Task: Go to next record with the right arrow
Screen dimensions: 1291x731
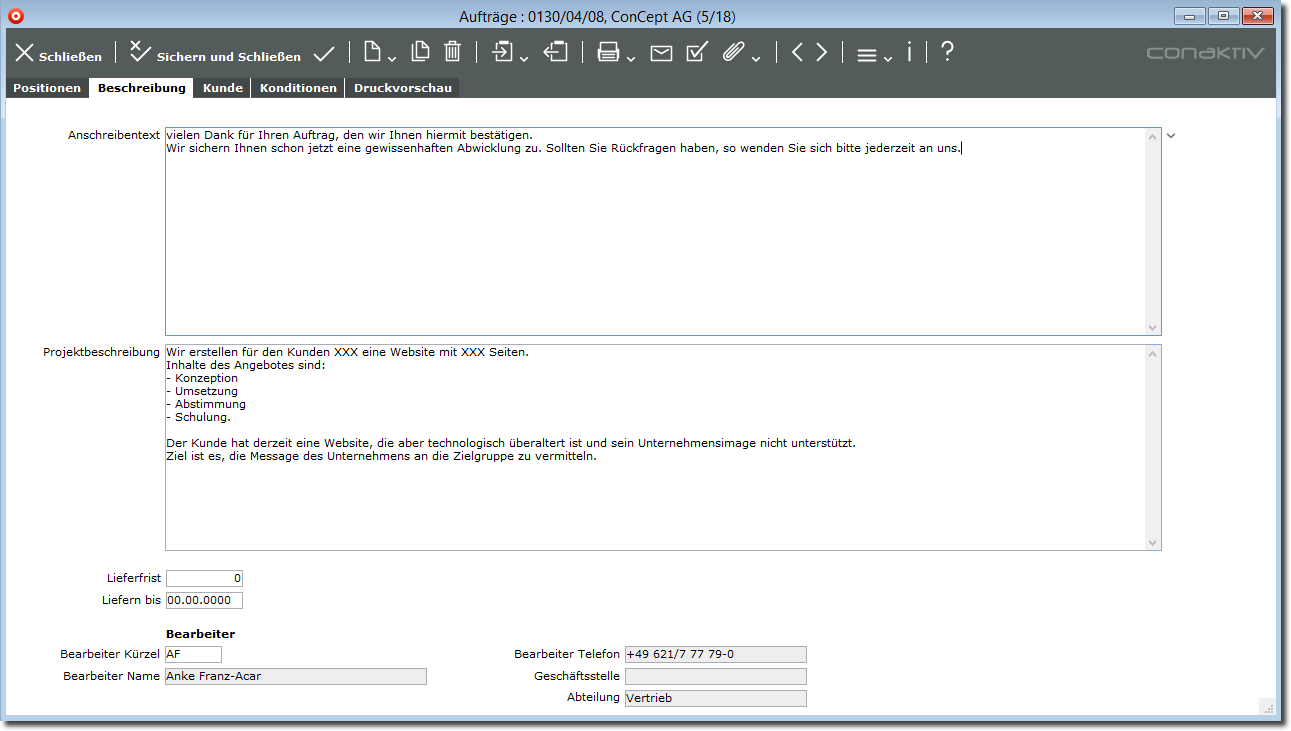Action: point(822,53)
